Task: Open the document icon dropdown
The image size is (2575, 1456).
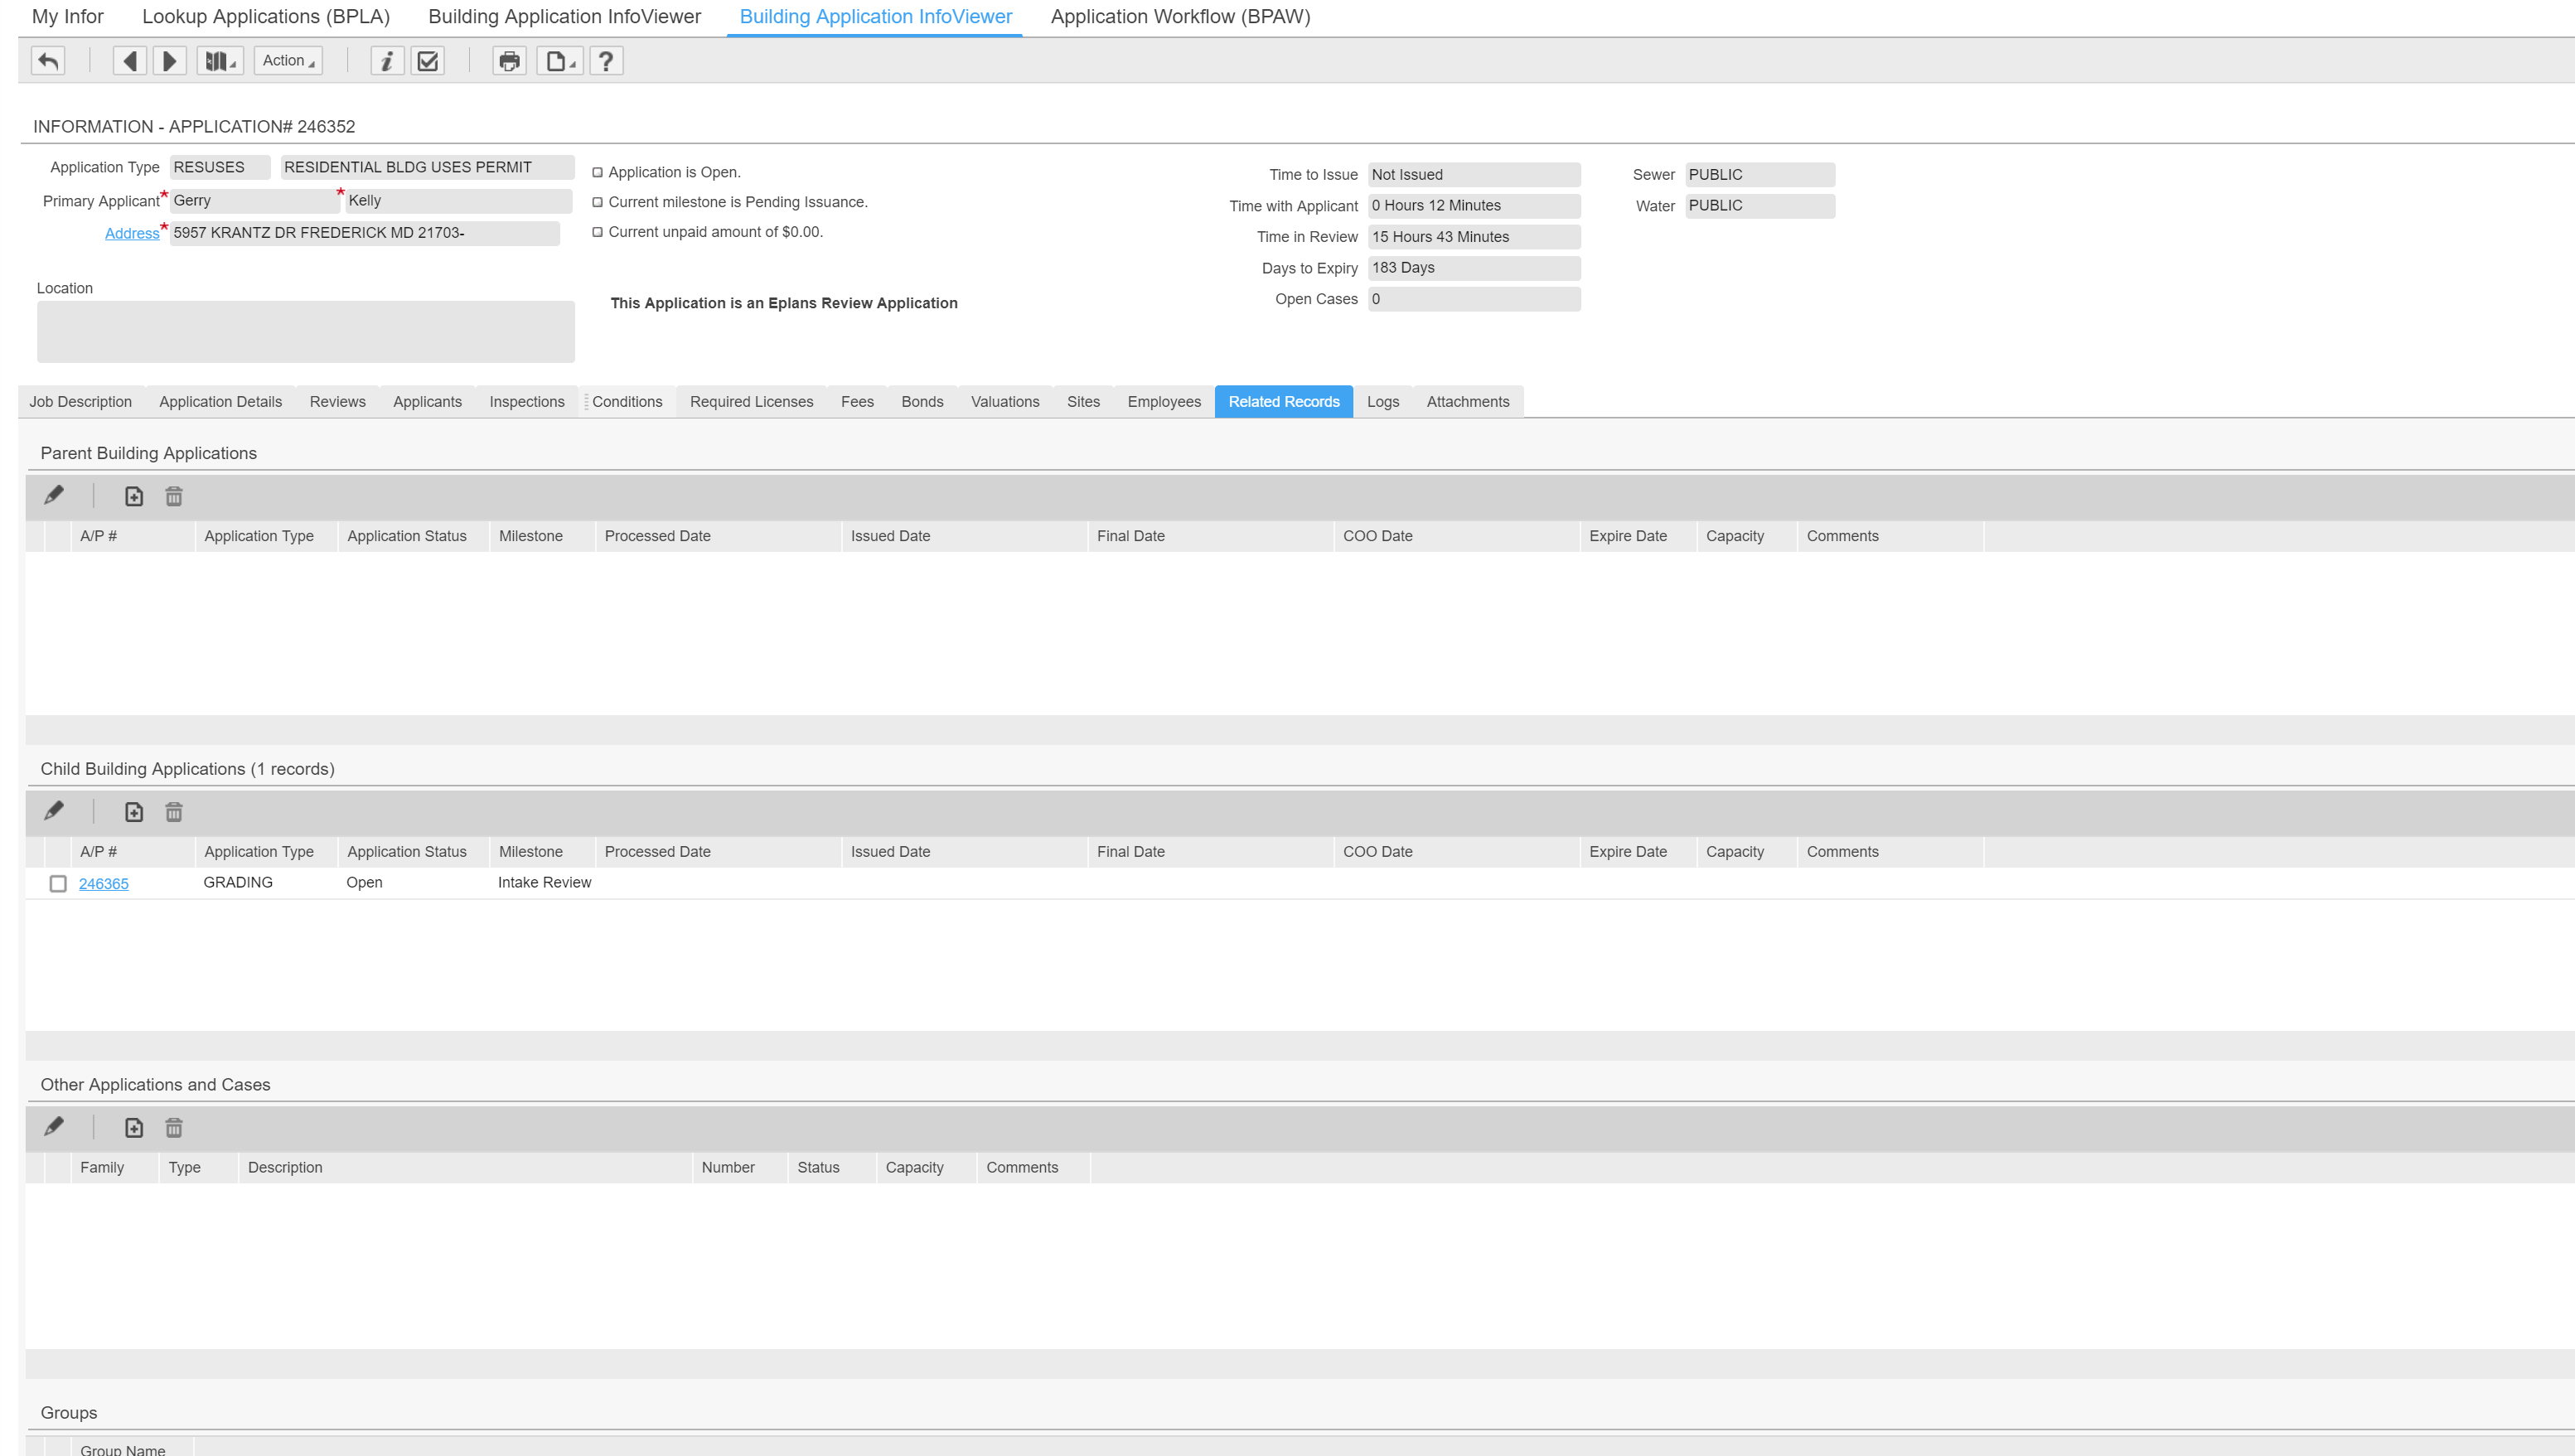Action: [x=560, y=61]
